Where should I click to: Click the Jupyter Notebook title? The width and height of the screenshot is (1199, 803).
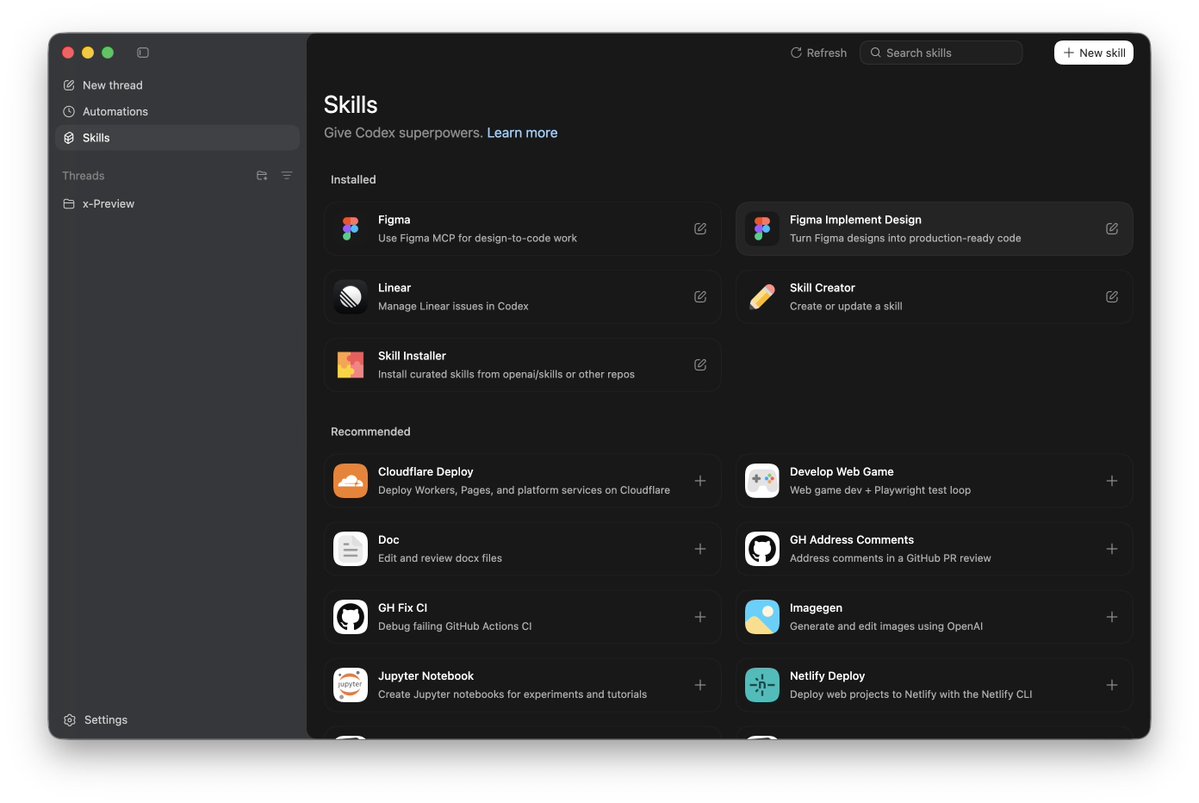(x=426, y=676)
